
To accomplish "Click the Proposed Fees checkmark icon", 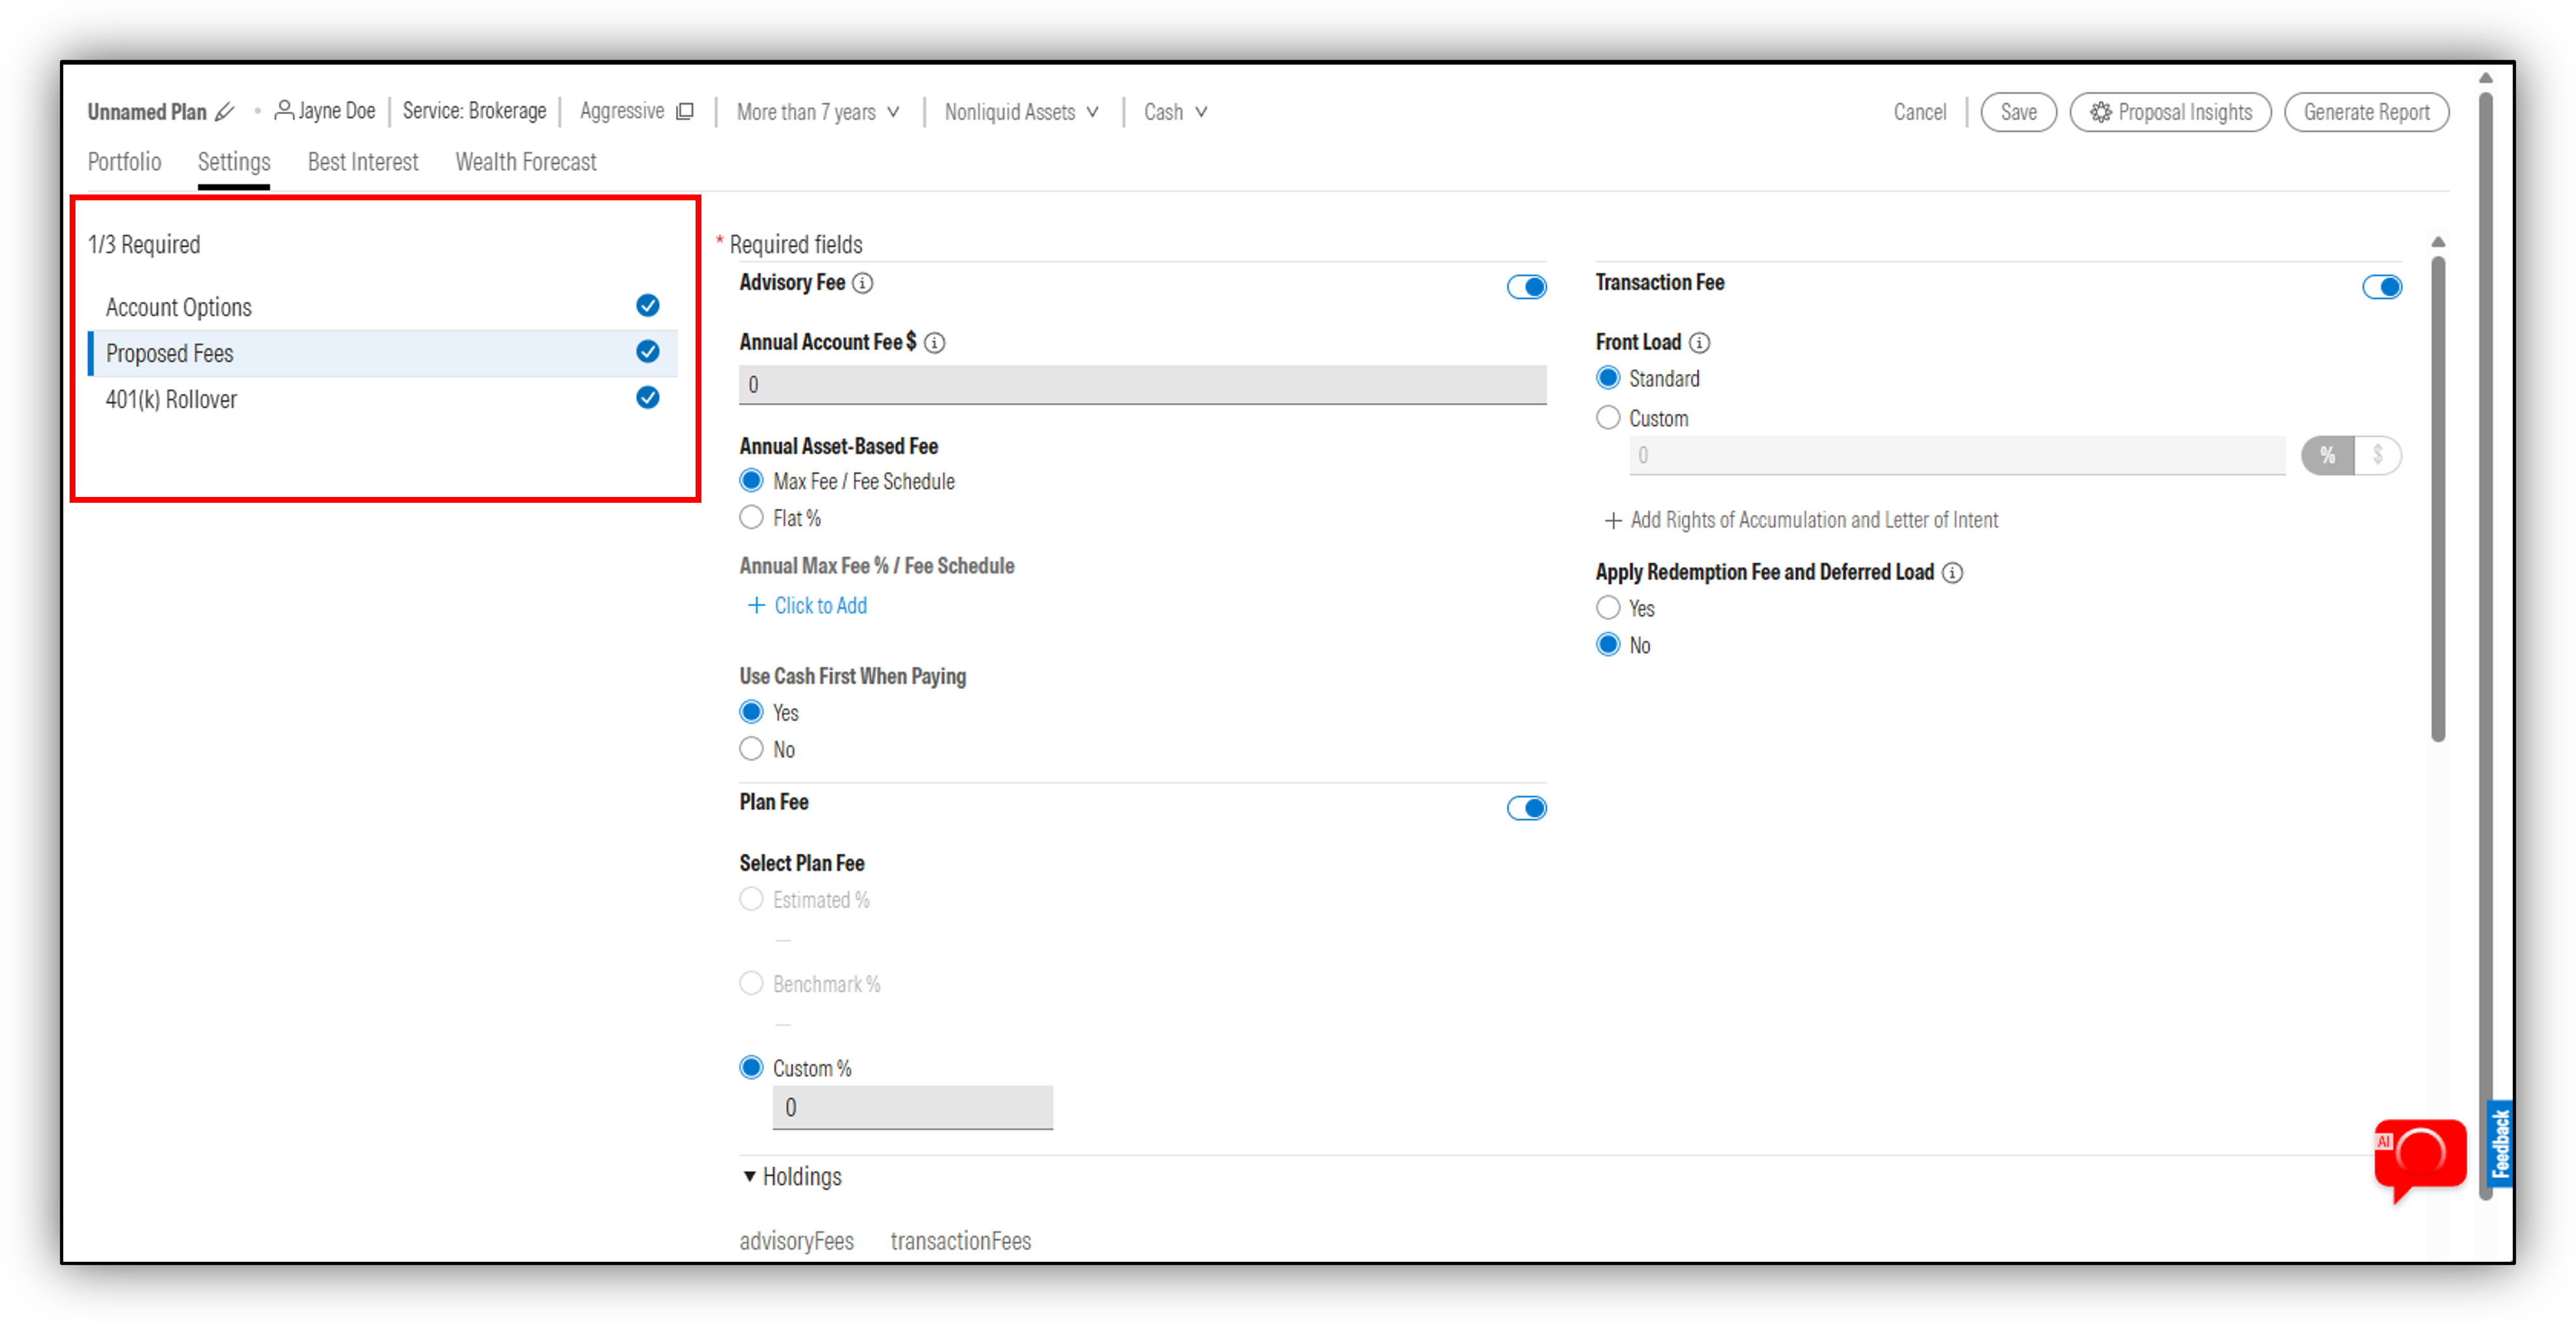I will coord(648,352).
